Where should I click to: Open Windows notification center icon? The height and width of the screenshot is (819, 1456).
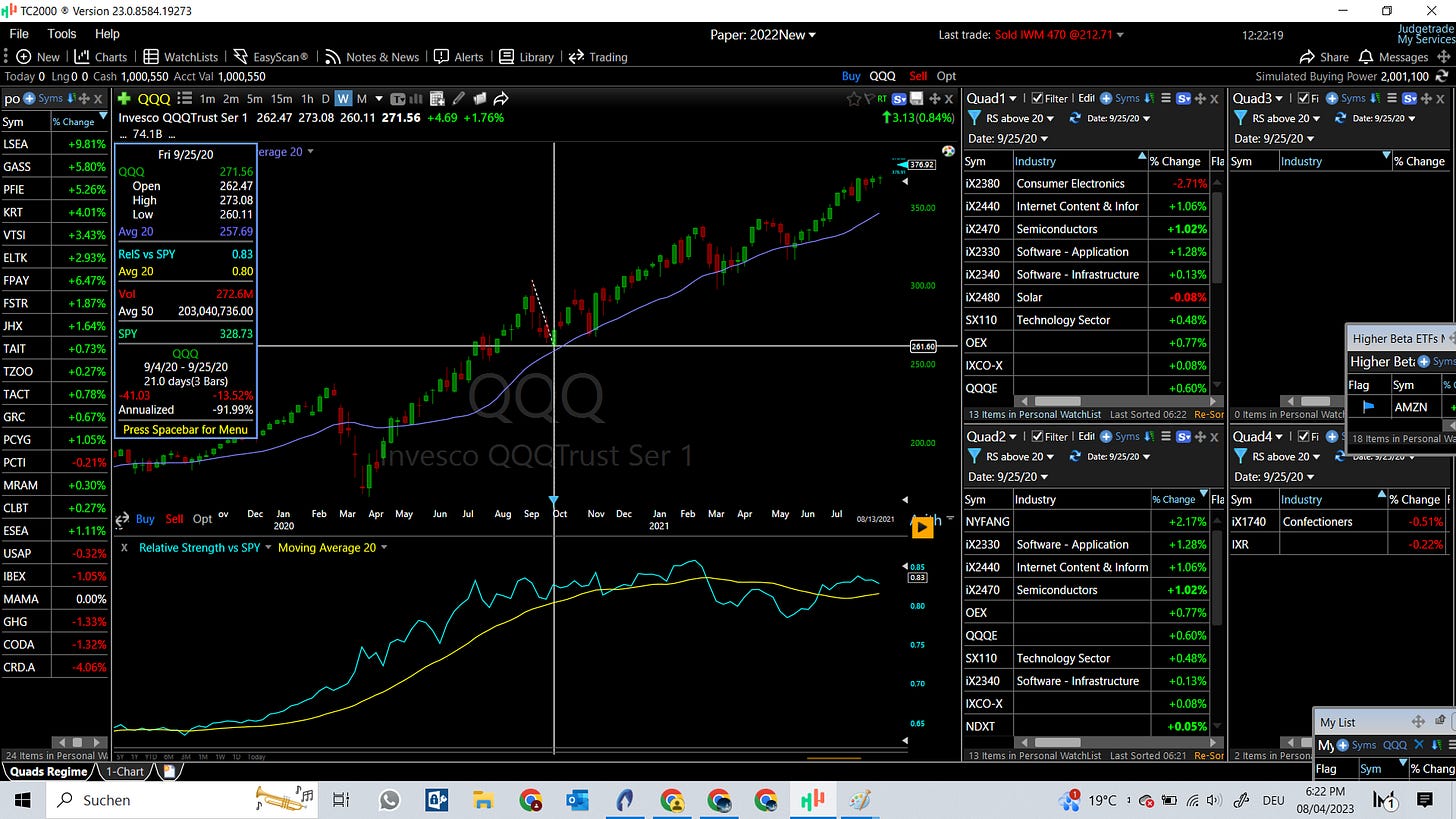1425,800
